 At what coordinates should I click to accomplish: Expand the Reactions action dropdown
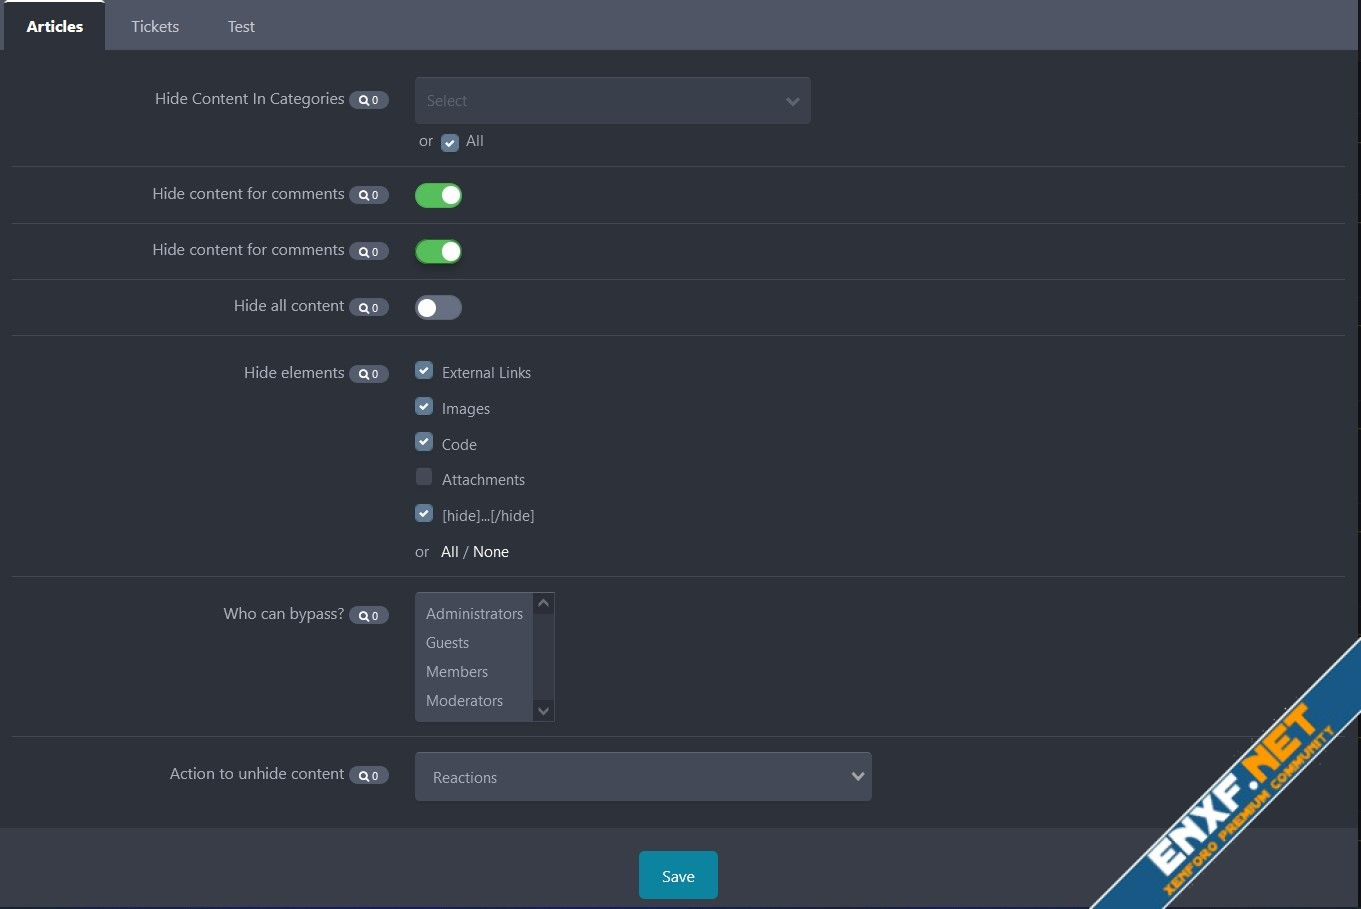(x=643, y=777)
